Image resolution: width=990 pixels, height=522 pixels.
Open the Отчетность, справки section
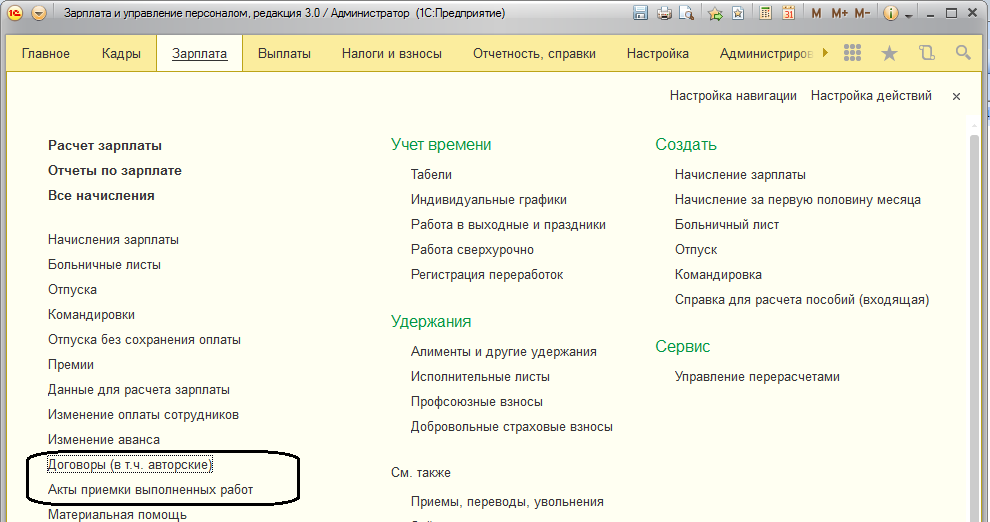[x=534, y=54]
